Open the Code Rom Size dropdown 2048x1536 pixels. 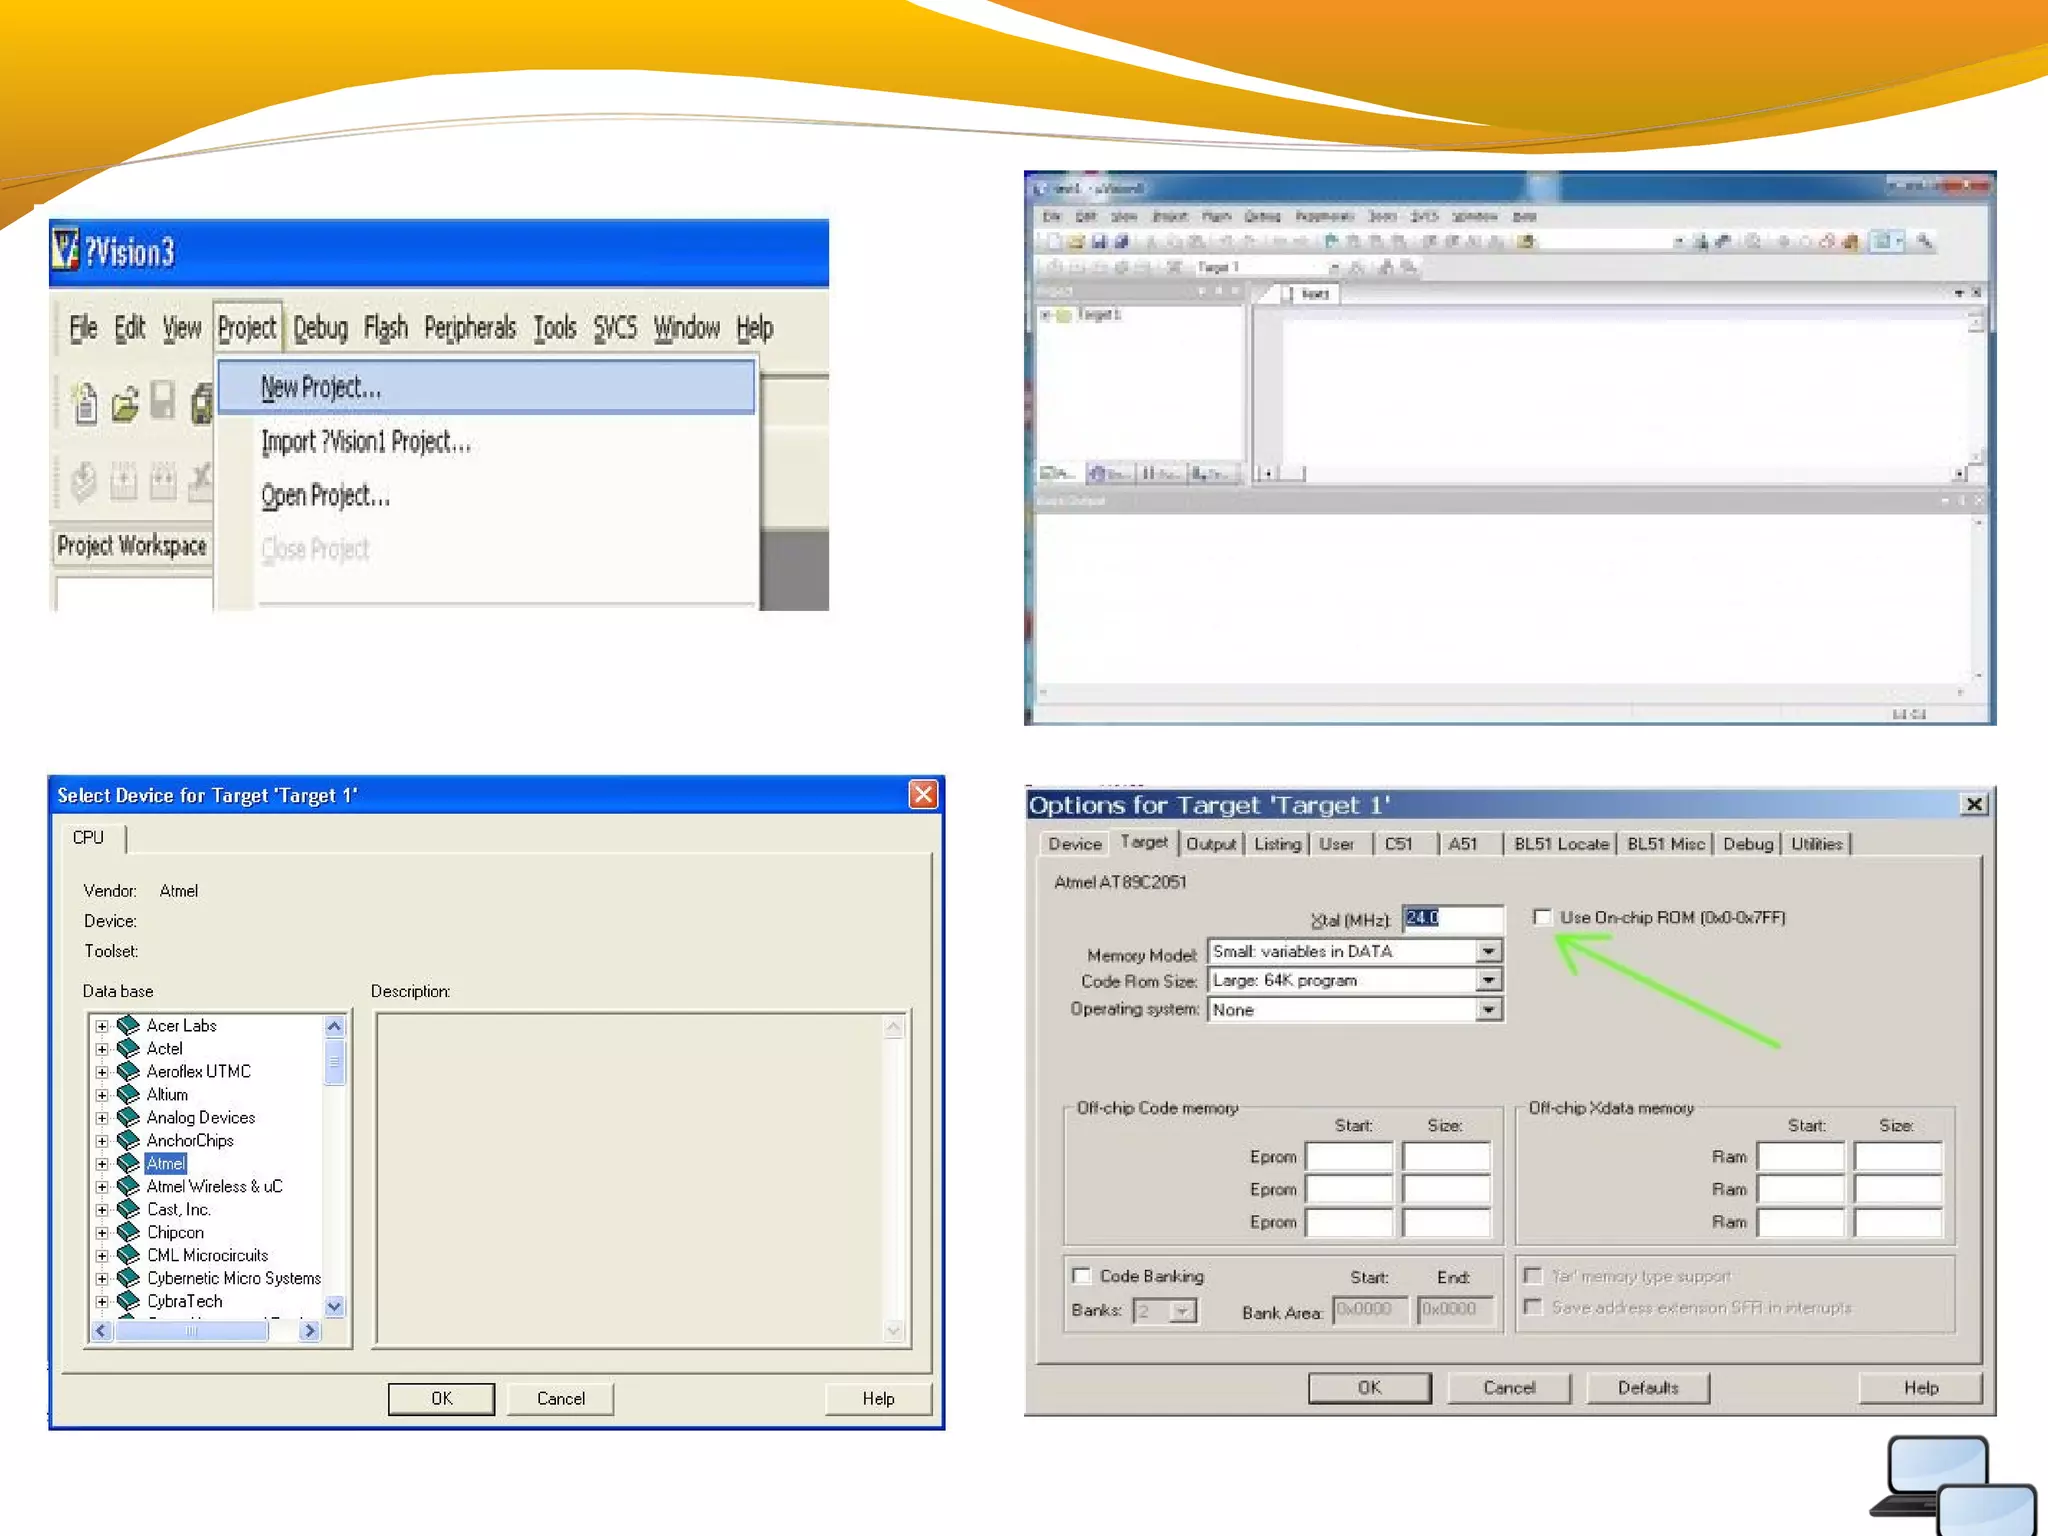coord(1488,980)
